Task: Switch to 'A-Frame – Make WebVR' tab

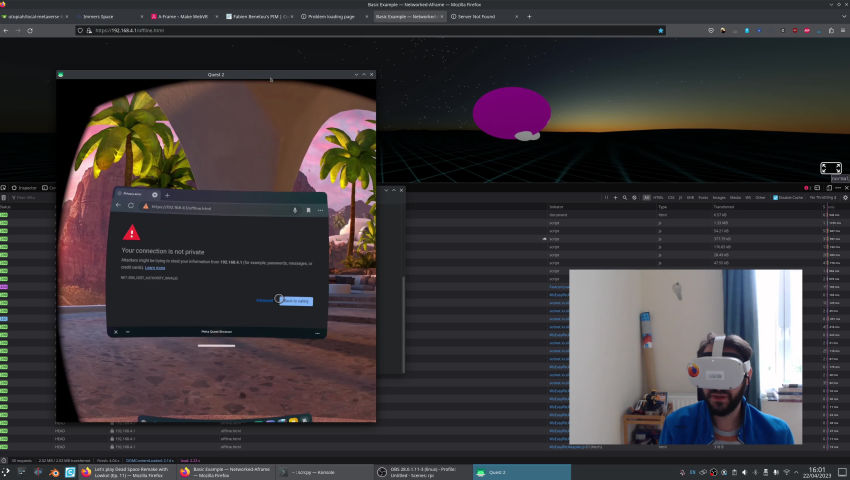Action: click(x=183, y=17)
